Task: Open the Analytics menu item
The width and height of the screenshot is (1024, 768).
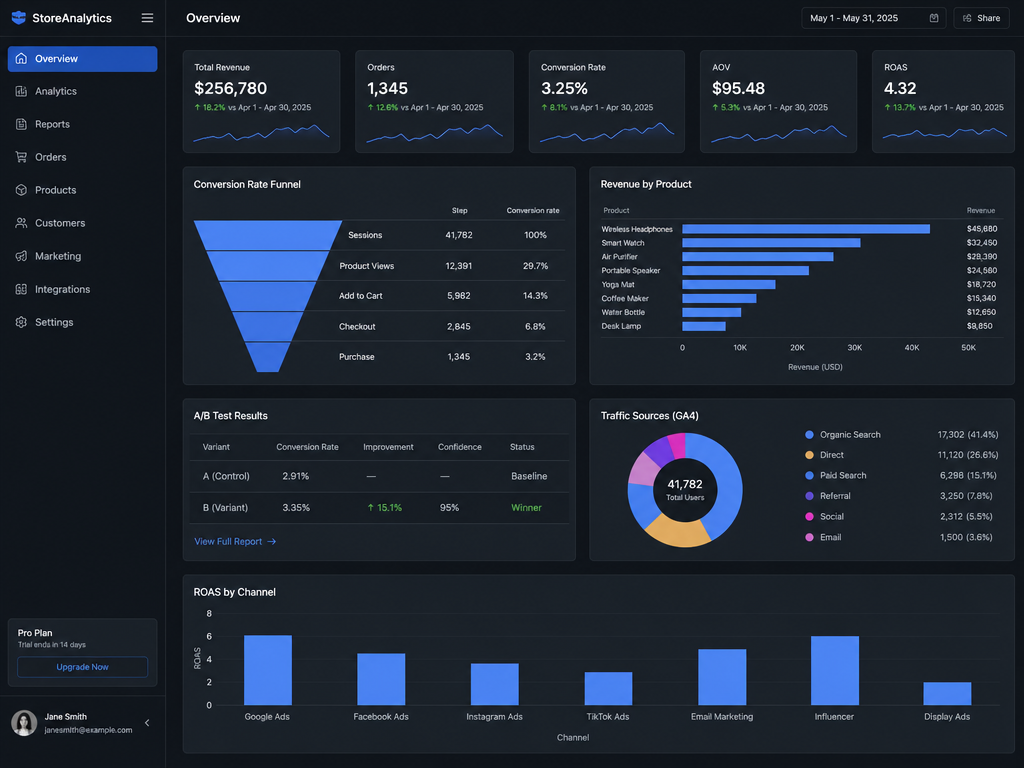Action: tap(82, 91)
